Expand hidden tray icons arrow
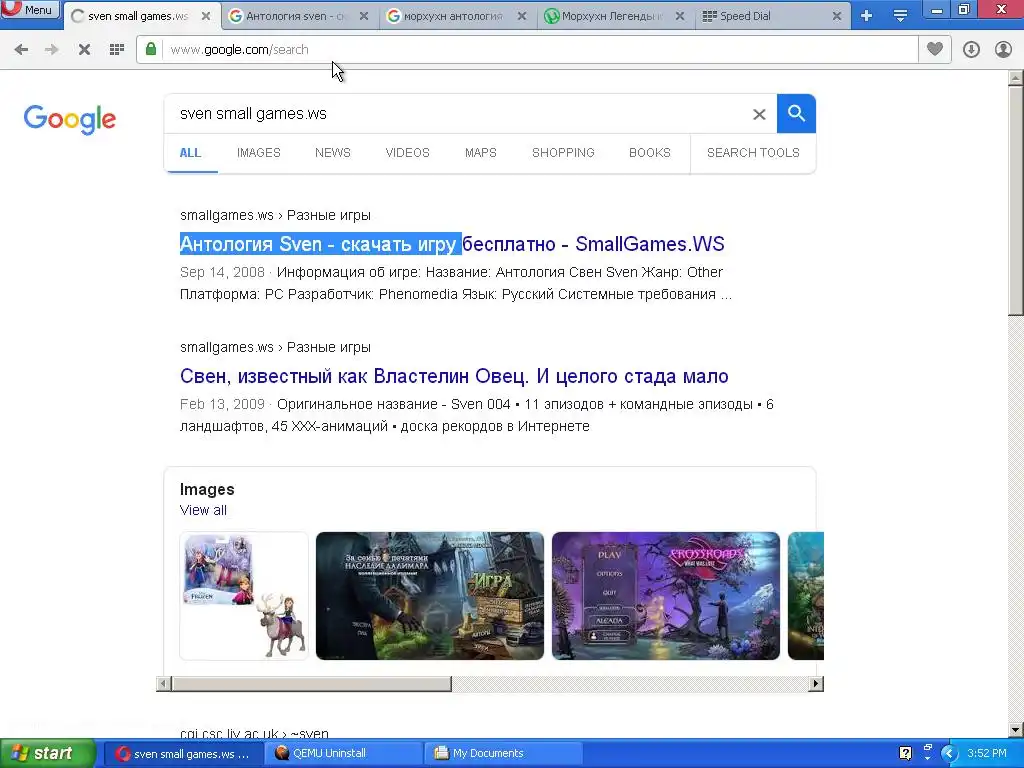The height and width of the screenshot is (768, 1024). 949,754
